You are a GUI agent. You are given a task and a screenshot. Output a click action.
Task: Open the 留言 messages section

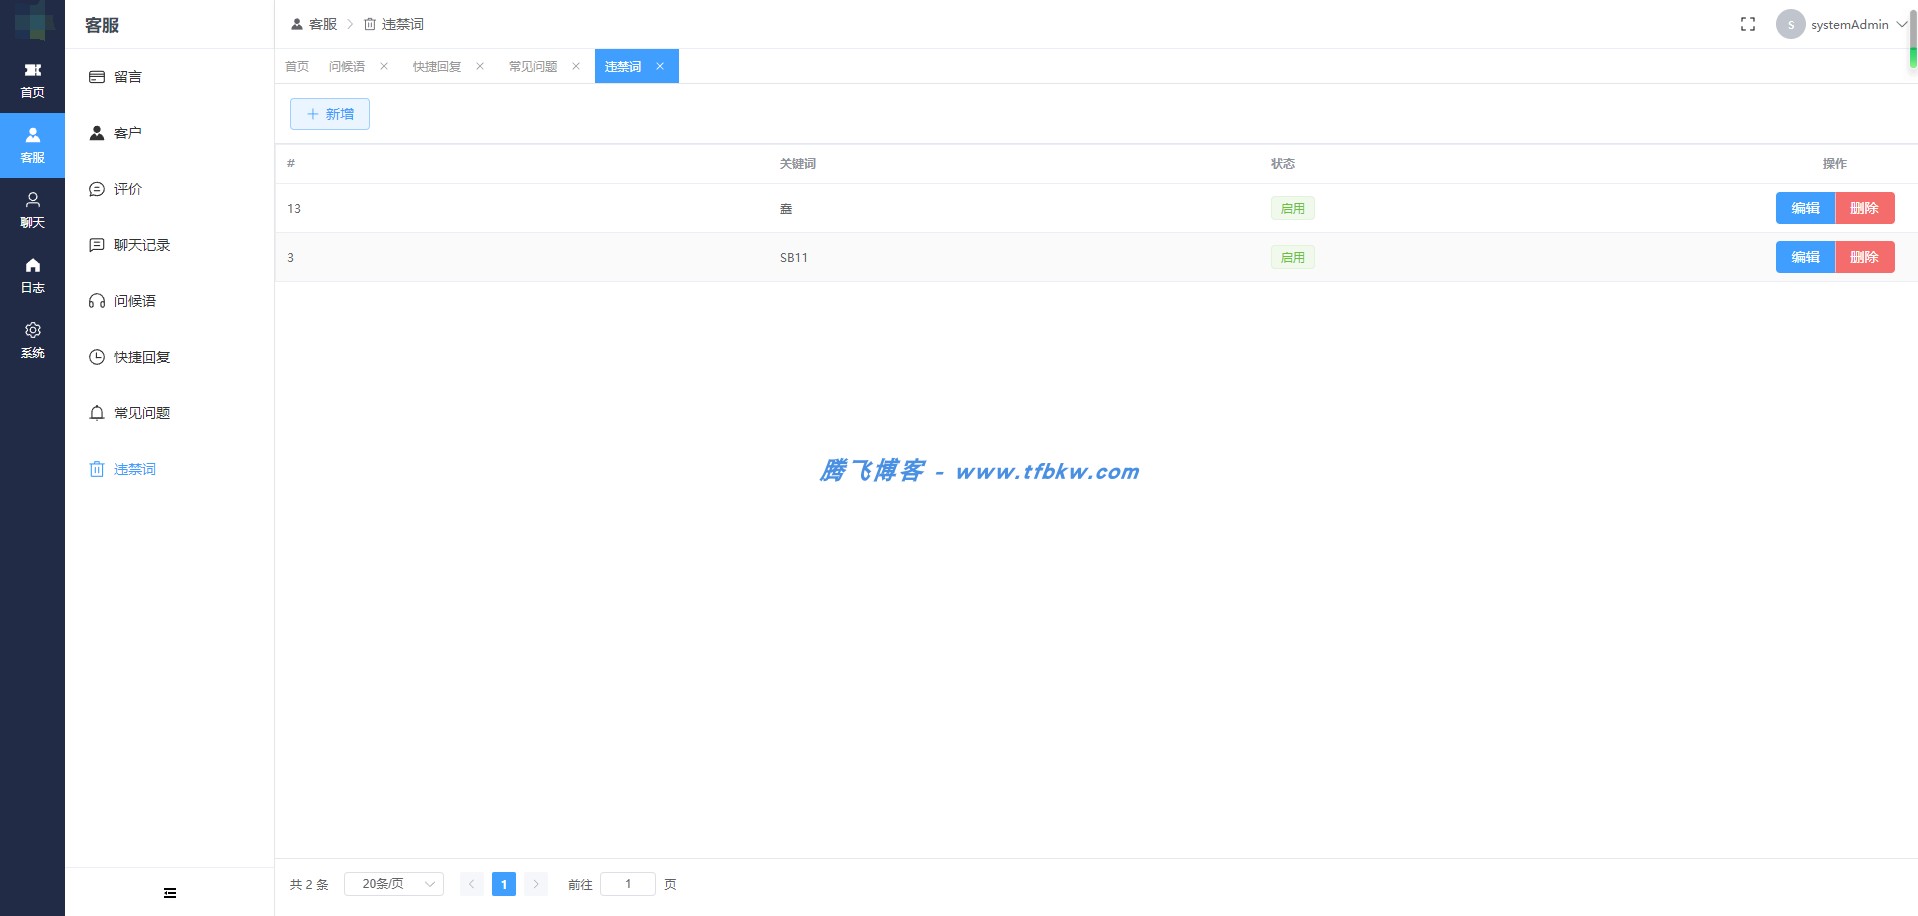coord(127,77)
